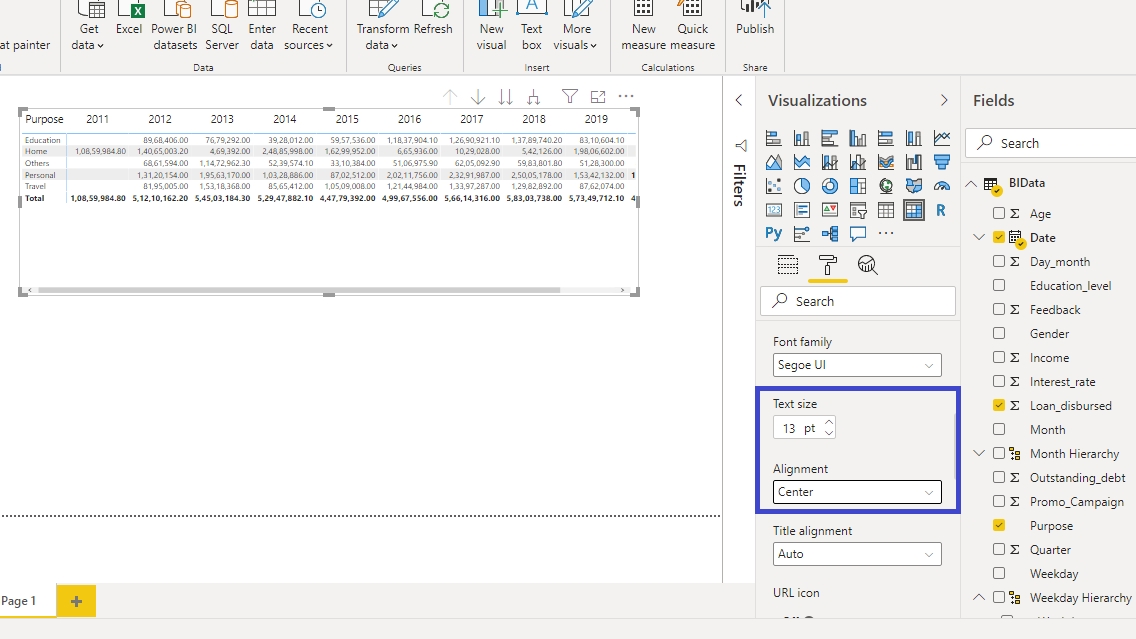Viewport: 1136px width, 639px height.
Task: Expand the Filters pane
Action: pyautogui.click(x=739, y=100)
